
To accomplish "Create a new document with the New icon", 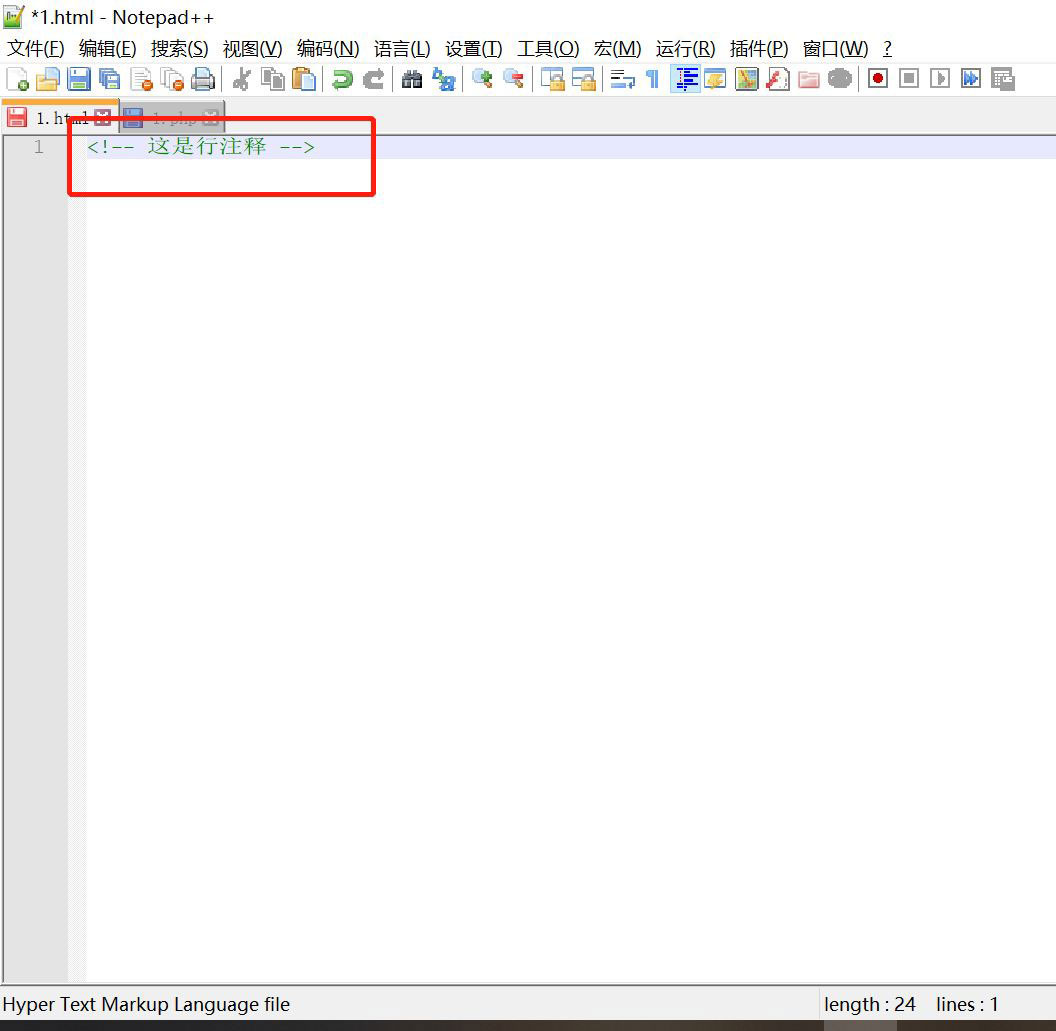I will pos(18,79).
